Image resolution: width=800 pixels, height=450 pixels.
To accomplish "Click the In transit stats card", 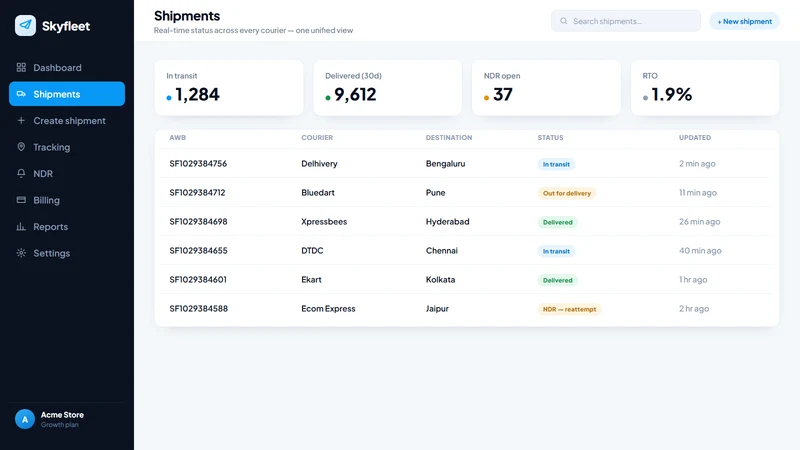I will click(229, 87).
